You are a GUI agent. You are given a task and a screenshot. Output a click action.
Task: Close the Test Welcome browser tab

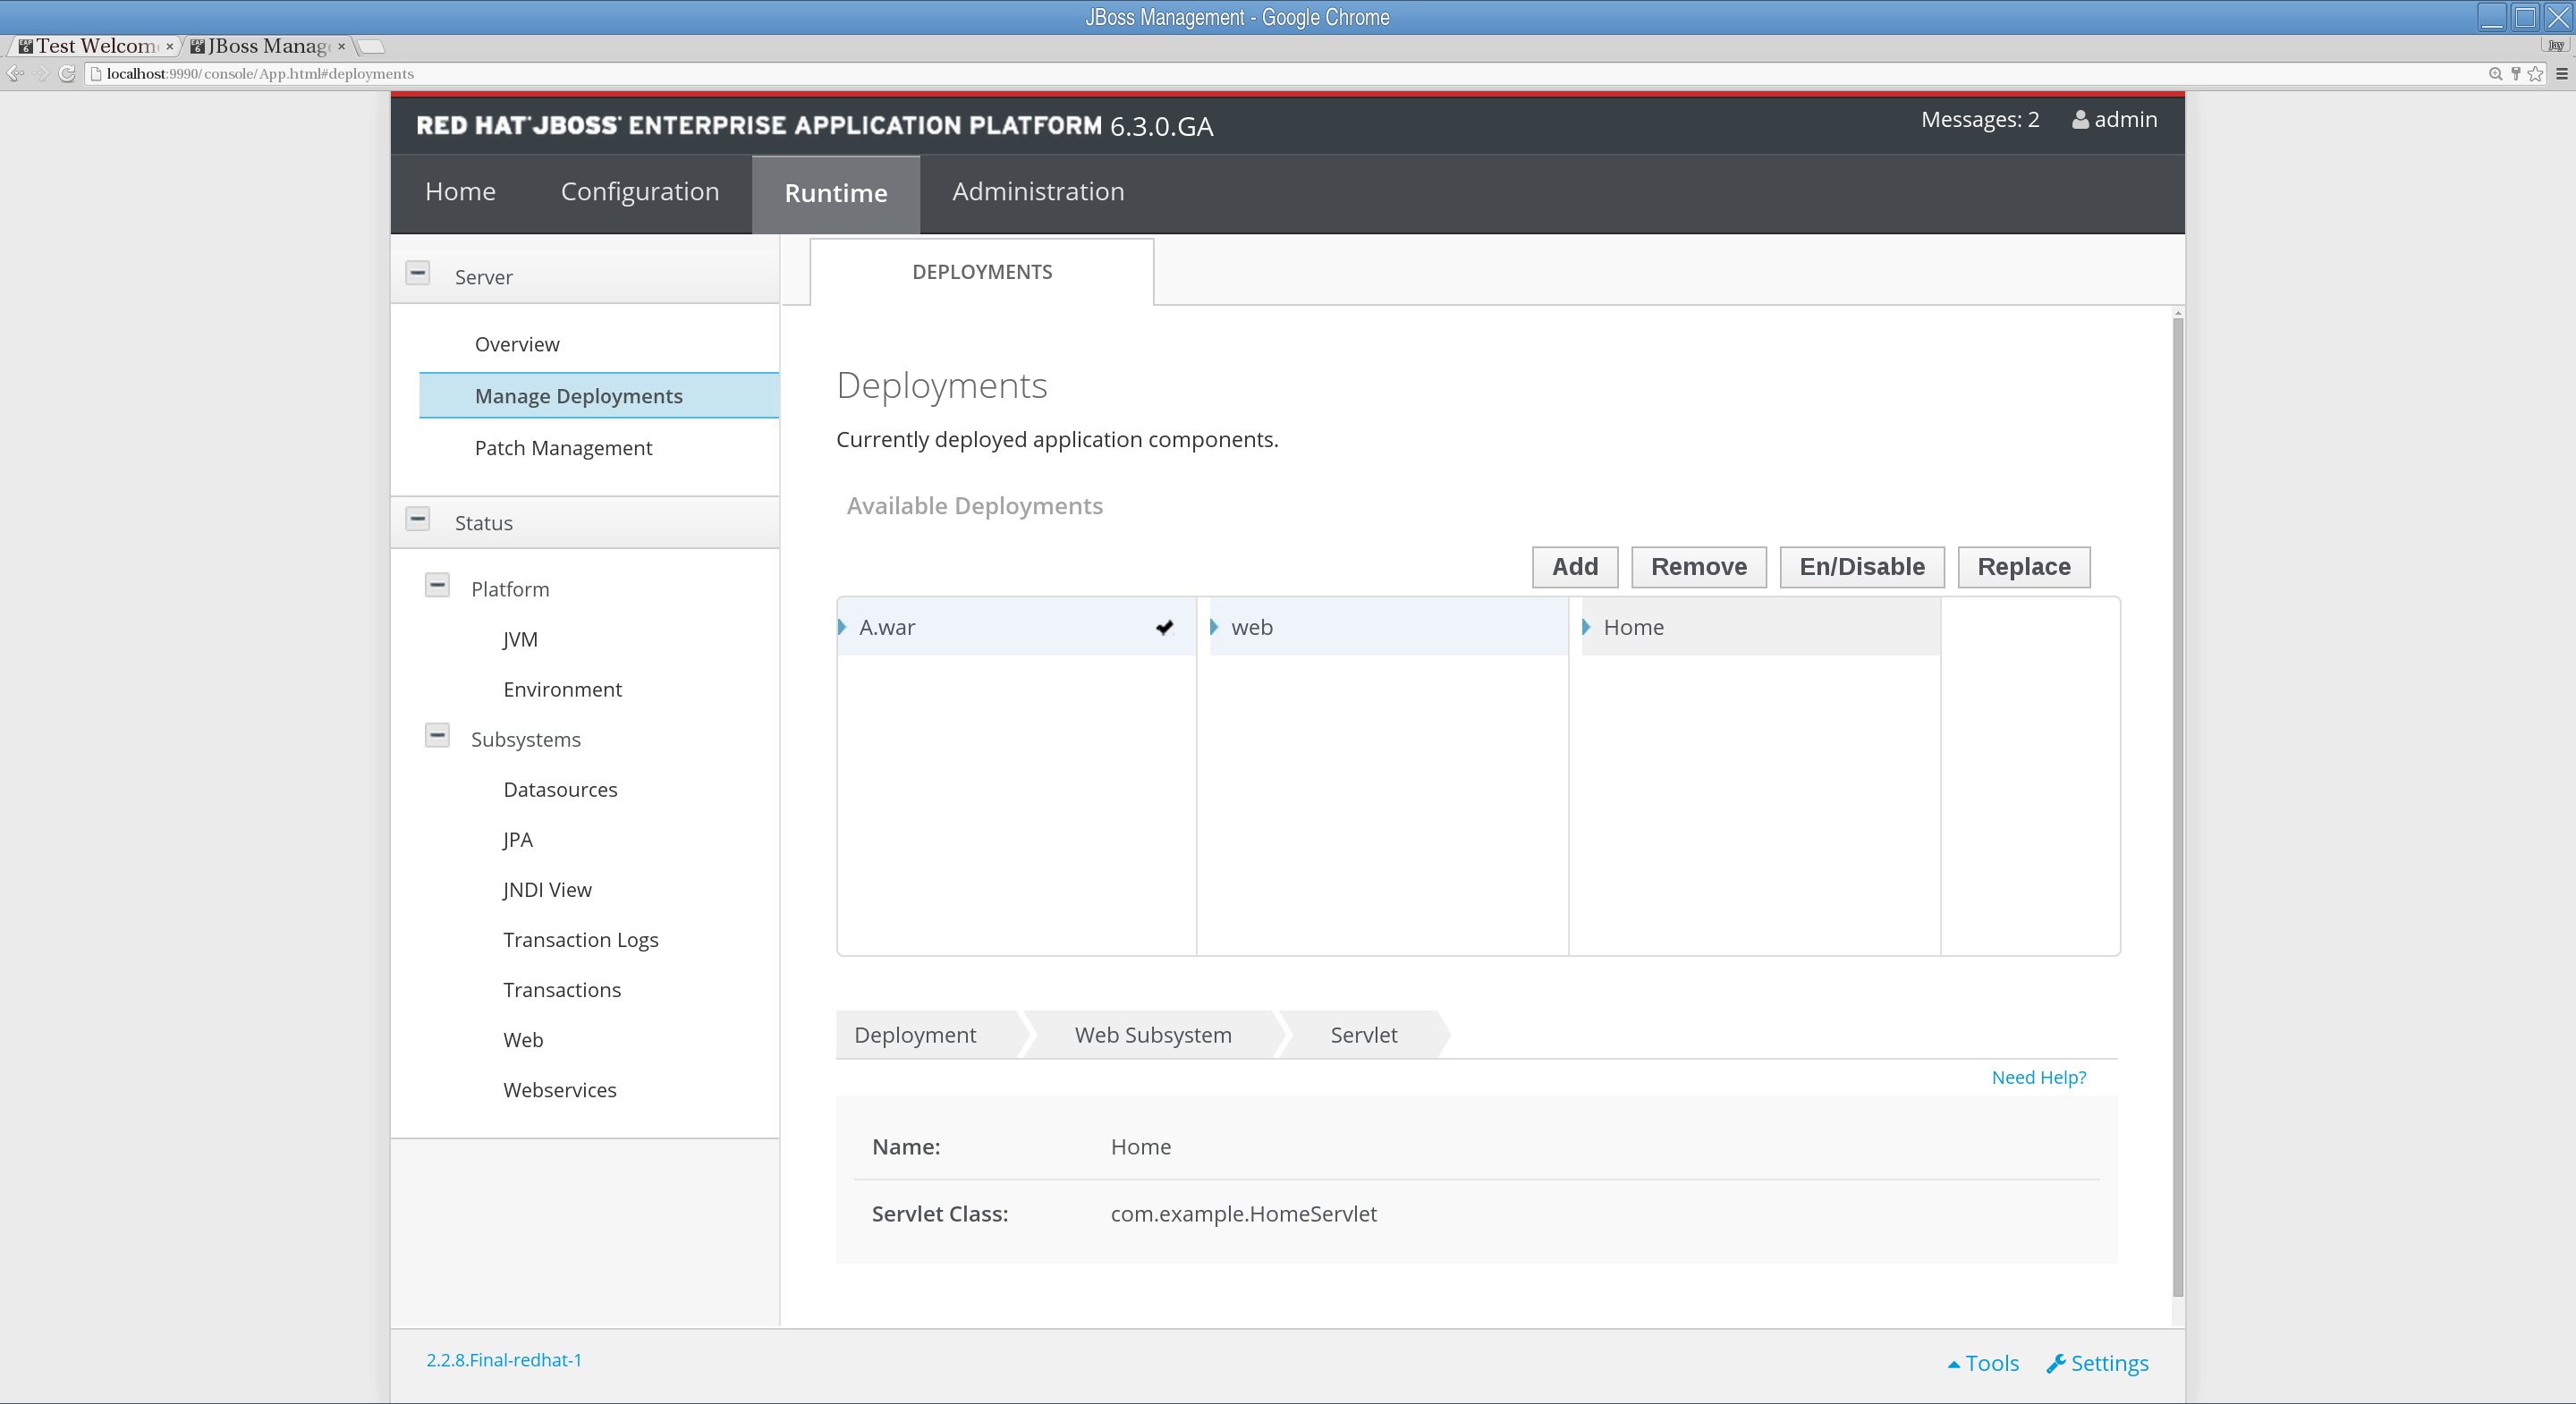tap(170, 46)
